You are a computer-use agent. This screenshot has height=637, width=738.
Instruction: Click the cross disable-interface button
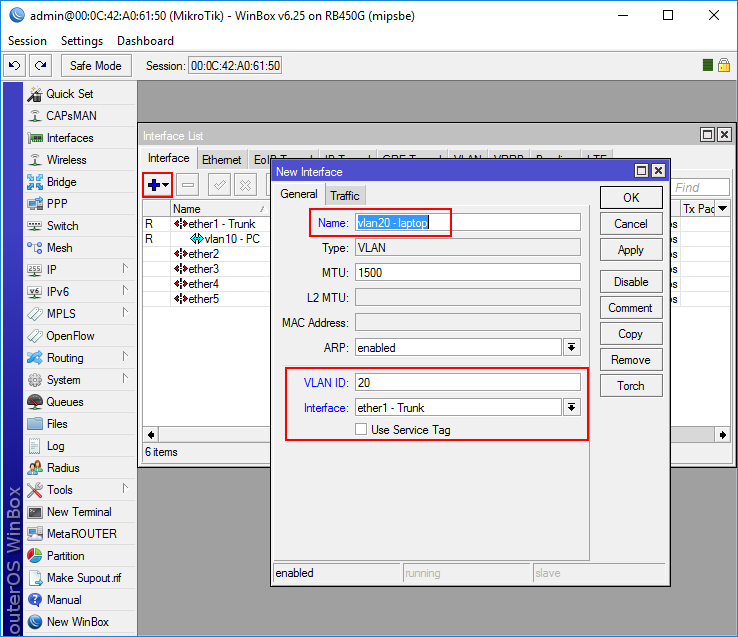[x=245, y=185]
